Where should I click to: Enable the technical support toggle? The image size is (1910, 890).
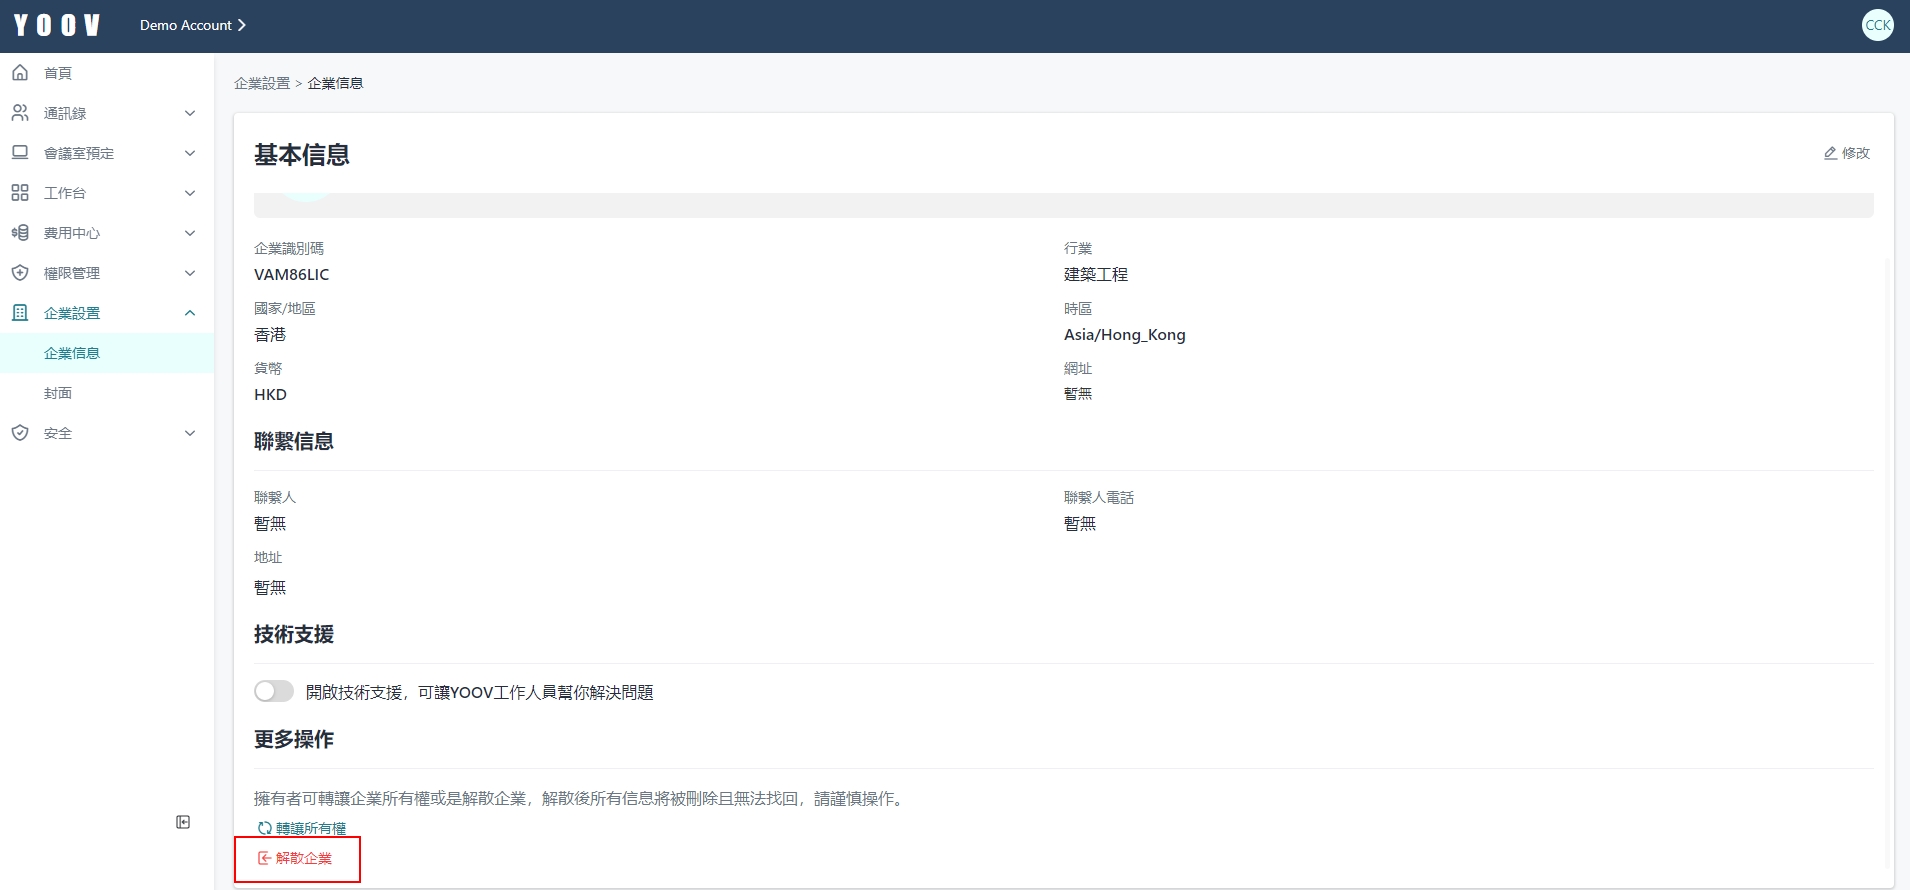(x=274, y=692)
